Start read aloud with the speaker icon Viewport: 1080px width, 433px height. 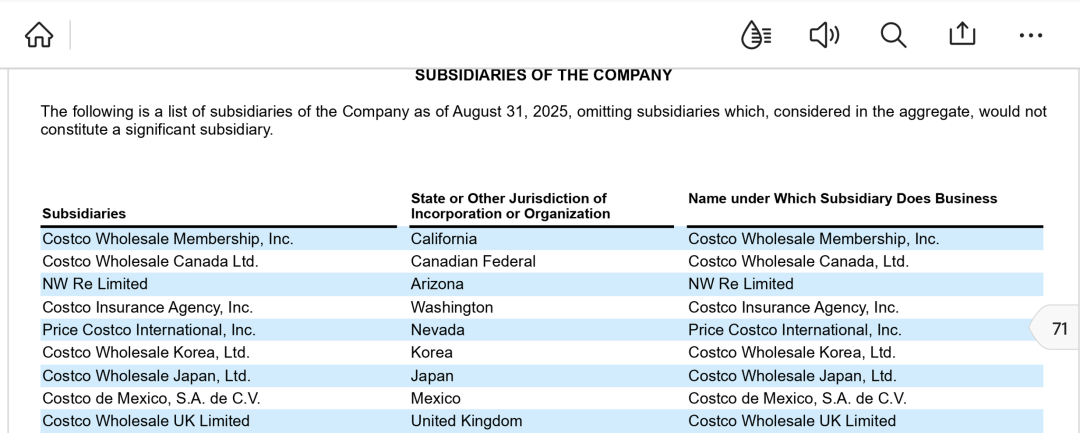(823, 35)
